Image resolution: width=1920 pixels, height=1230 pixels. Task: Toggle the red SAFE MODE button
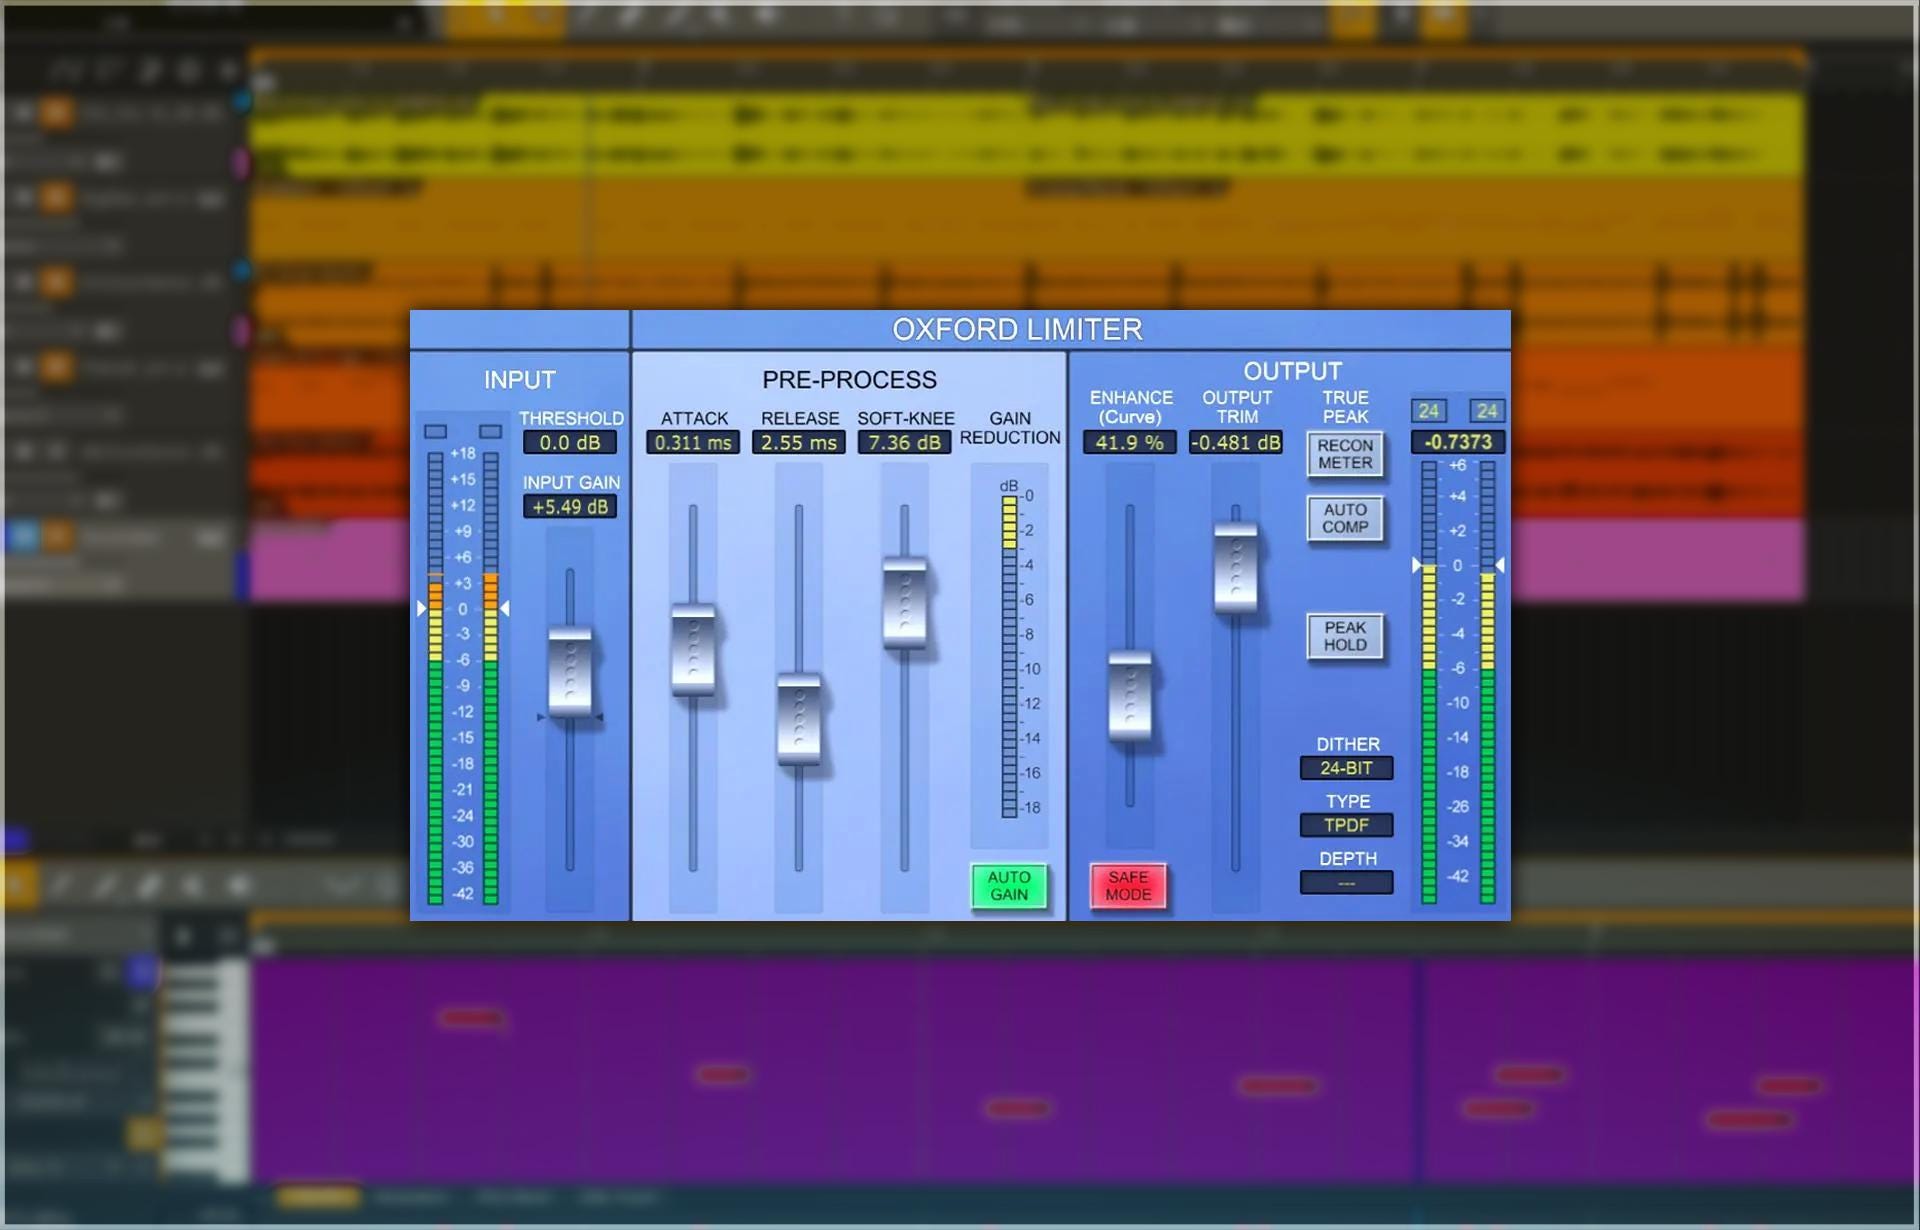tap(1128, 886)
